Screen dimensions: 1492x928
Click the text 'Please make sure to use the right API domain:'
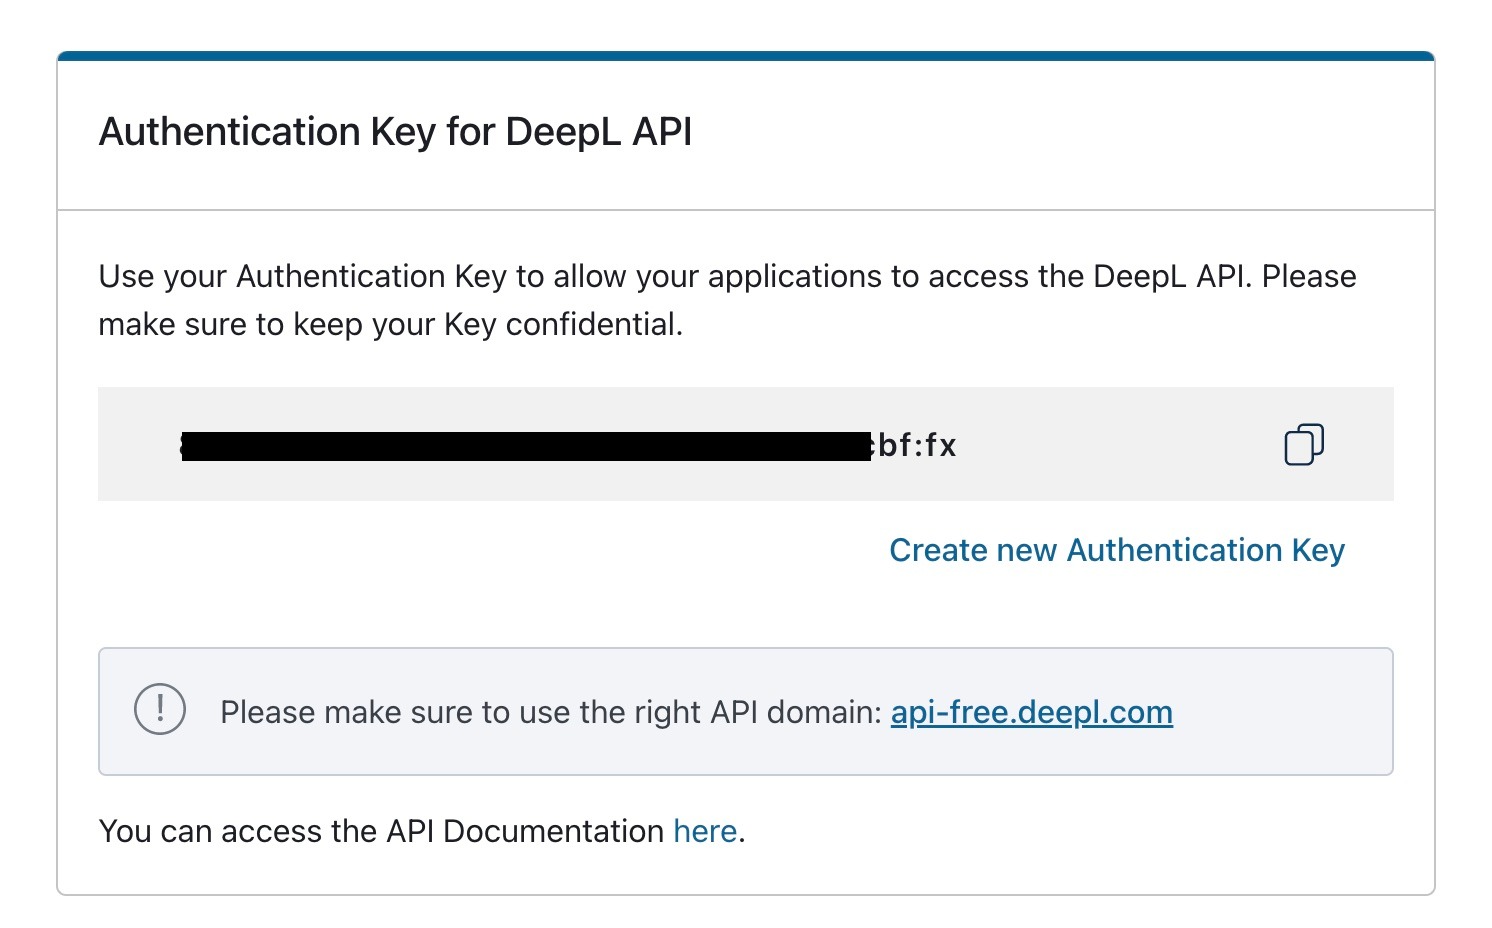coord(551,712)
